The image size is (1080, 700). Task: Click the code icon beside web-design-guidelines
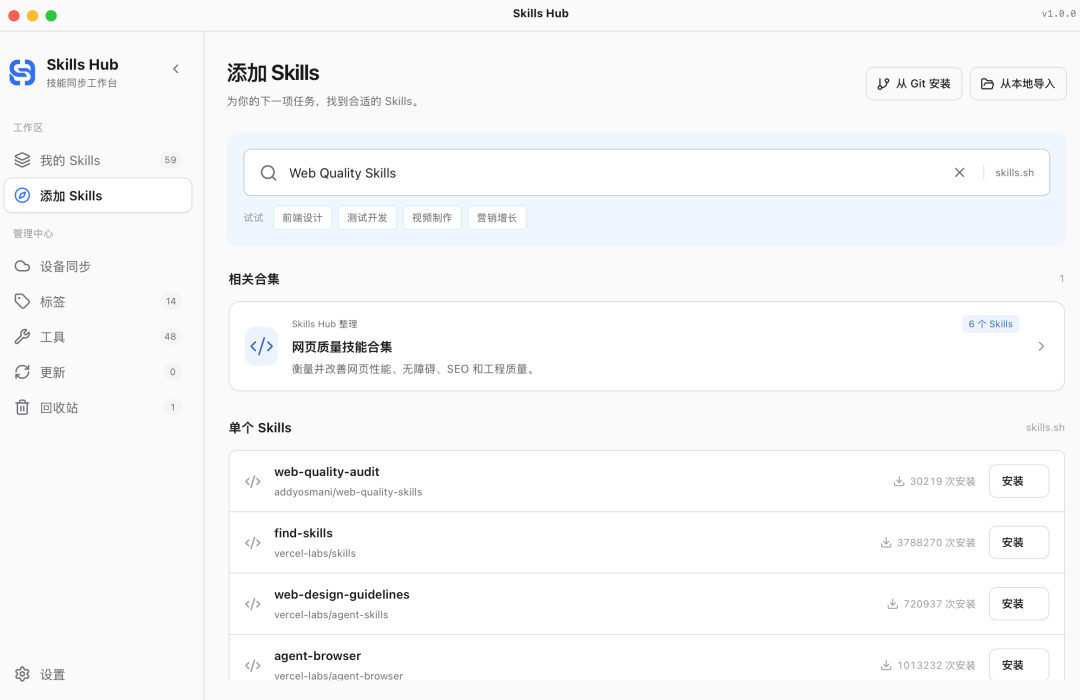(253, 604)
